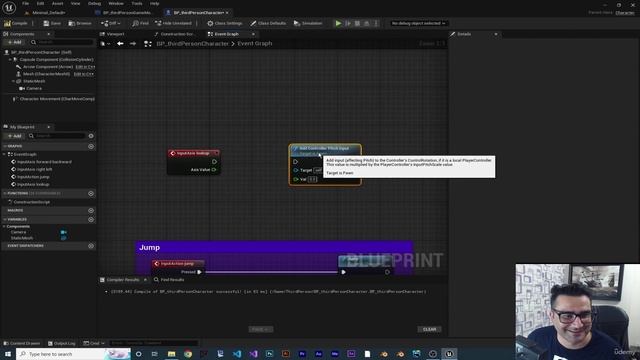Switch to BP_thirdPersonGameMode tab
The image size is (640, 360).
[x=127, y=13]
